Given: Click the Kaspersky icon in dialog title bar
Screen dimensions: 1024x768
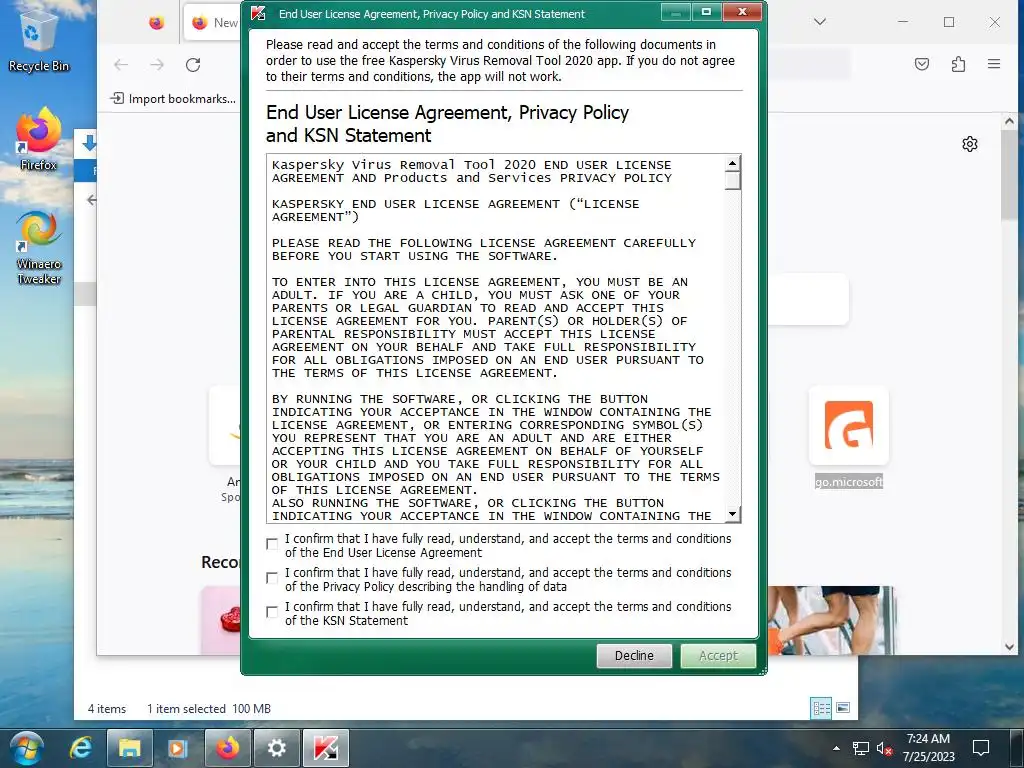Looking at the screenshot, I should coord(259,14).
